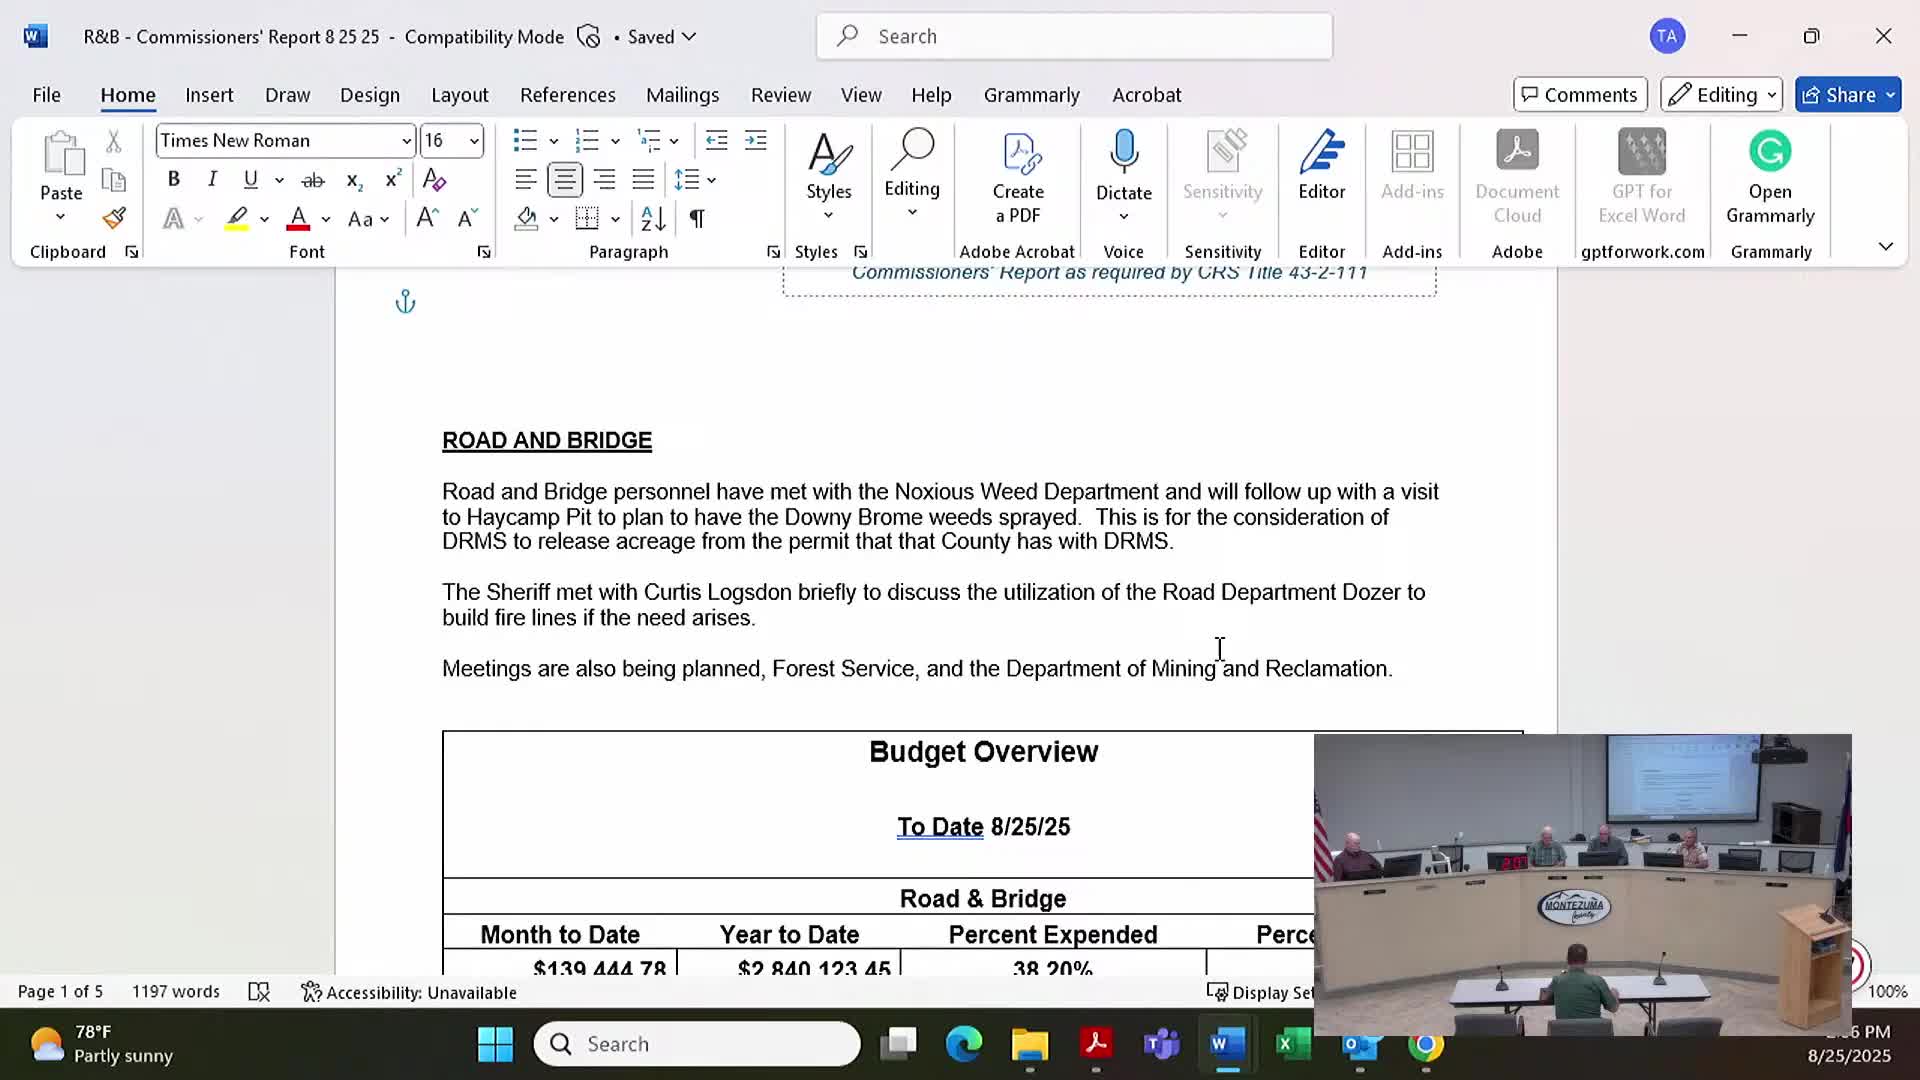Toggle Italic formatting

[x=212, y=180]
